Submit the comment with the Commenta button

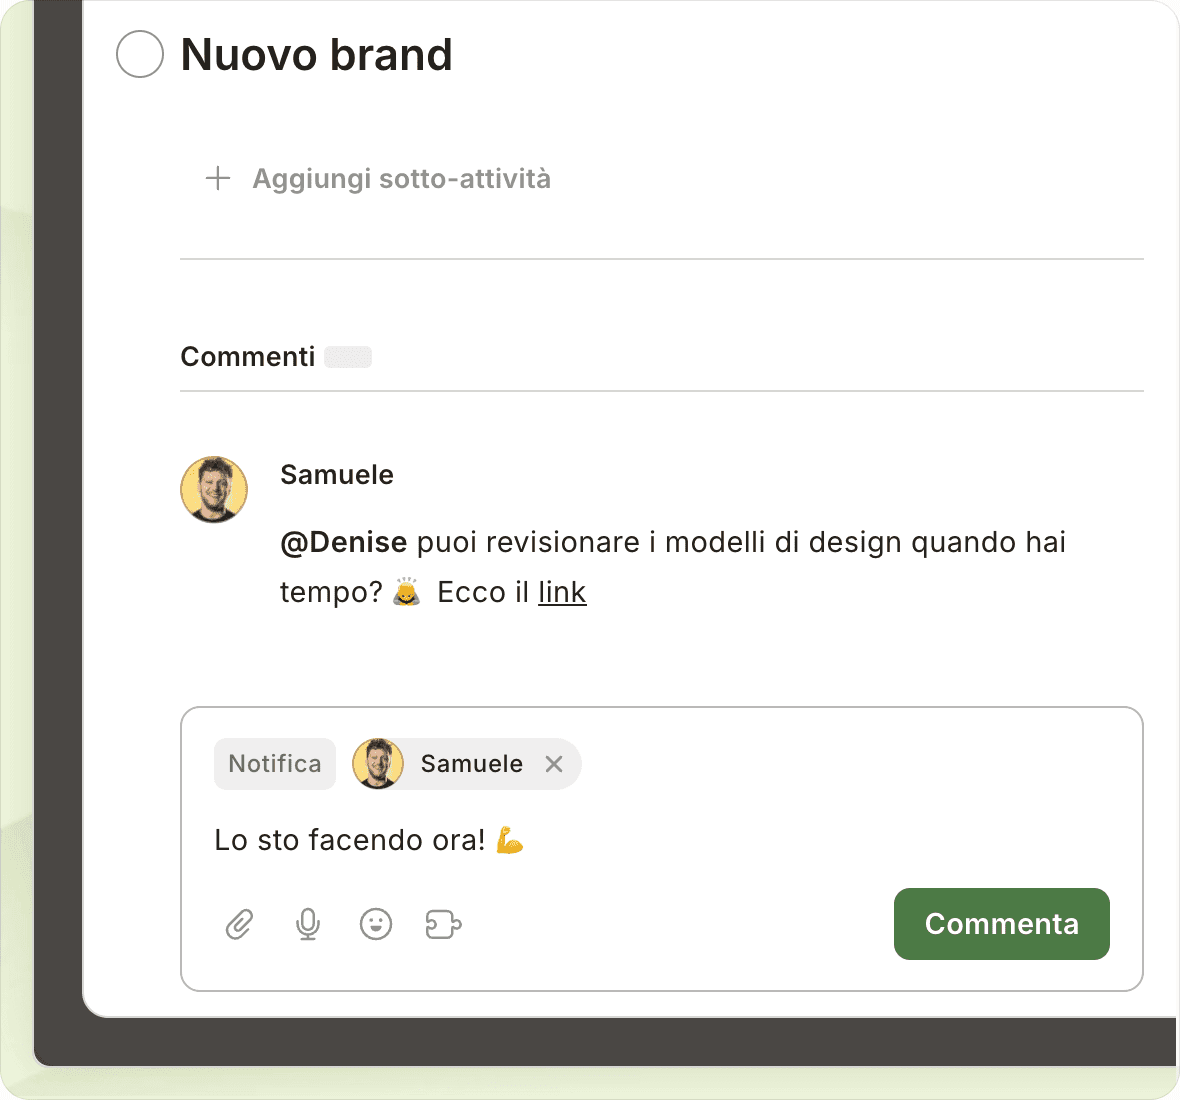[x=1001, y=924]
